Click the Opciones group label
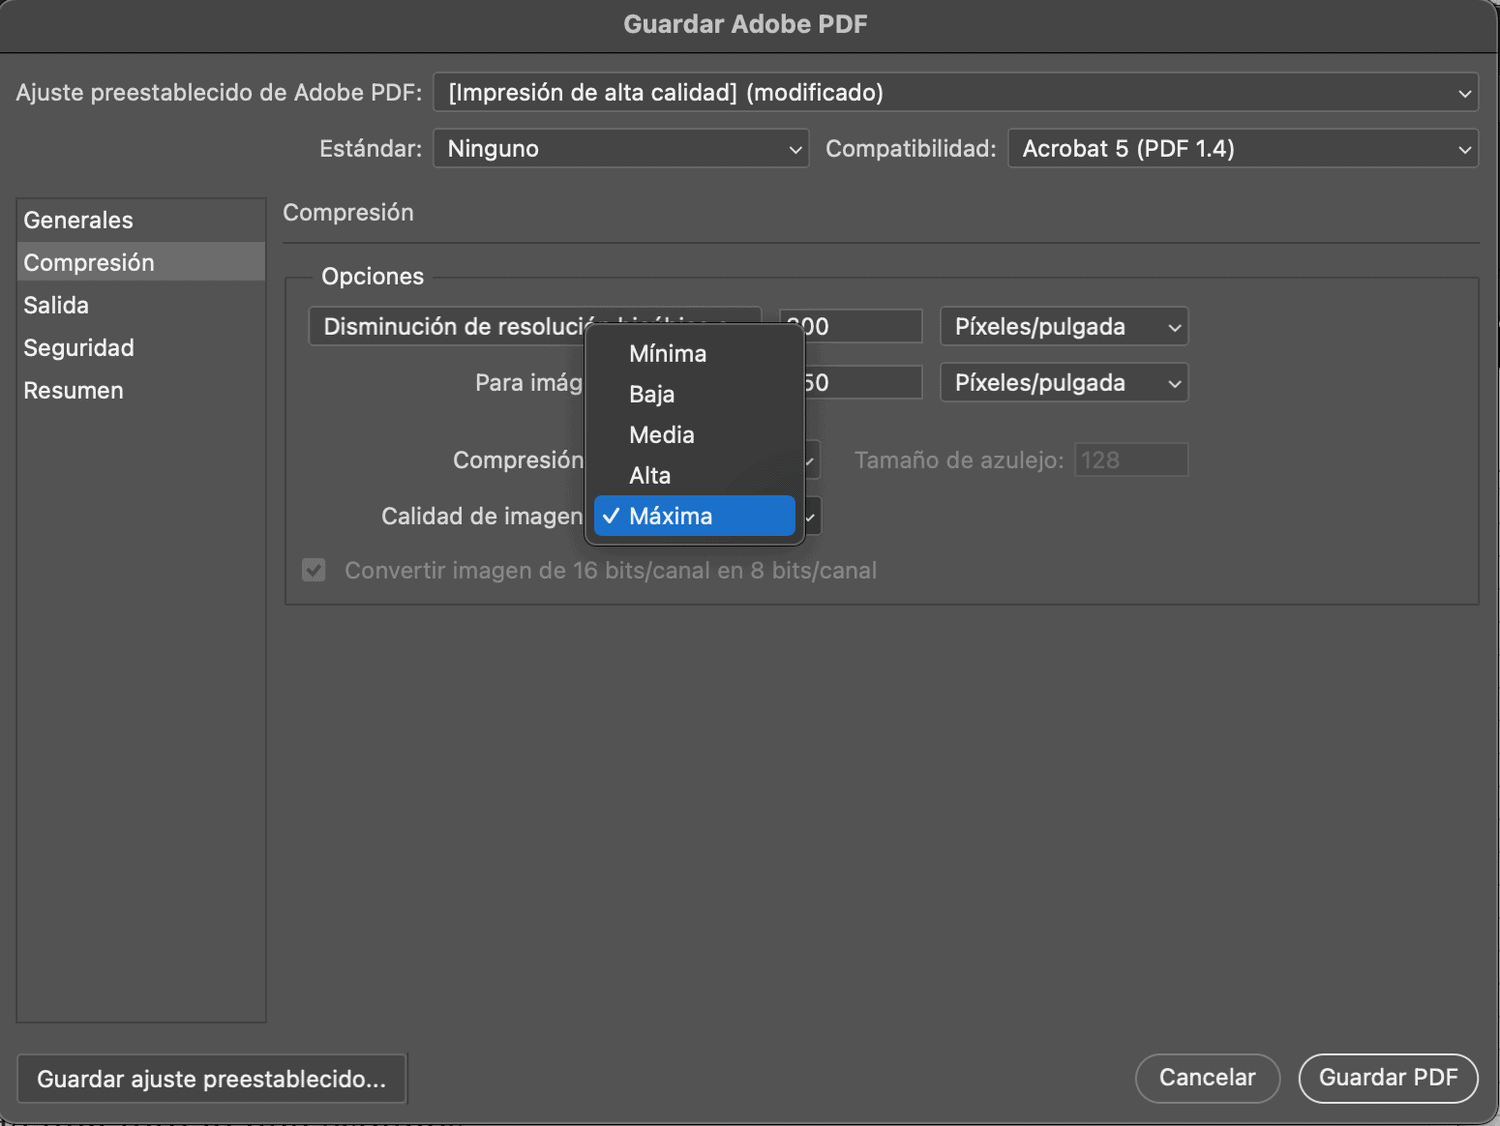 pos(372,277)
